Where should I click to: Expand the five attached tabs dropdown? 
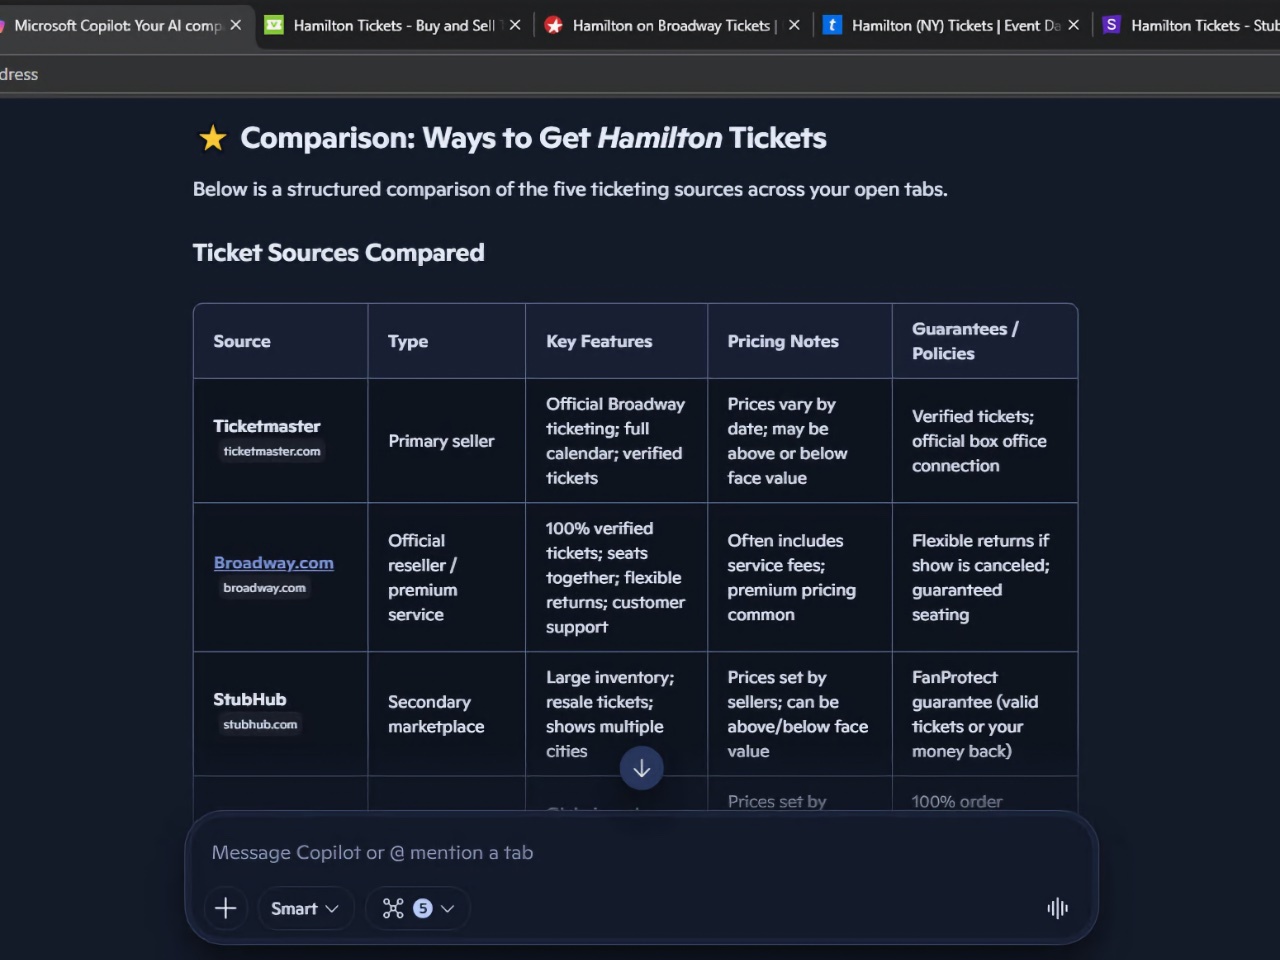coord(447,908)
